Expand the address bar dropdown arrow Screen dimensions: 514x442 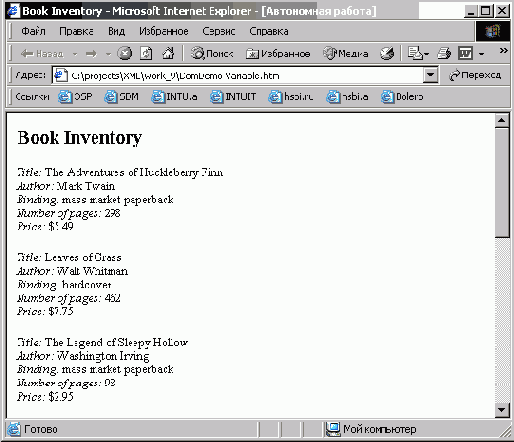(x=430, y=75)
